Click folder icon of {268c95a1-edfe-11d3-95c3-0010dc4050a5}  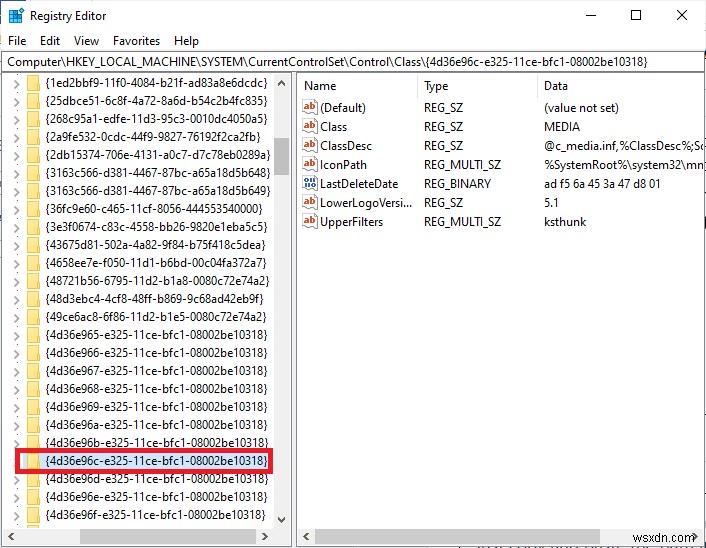click(33, 119)
